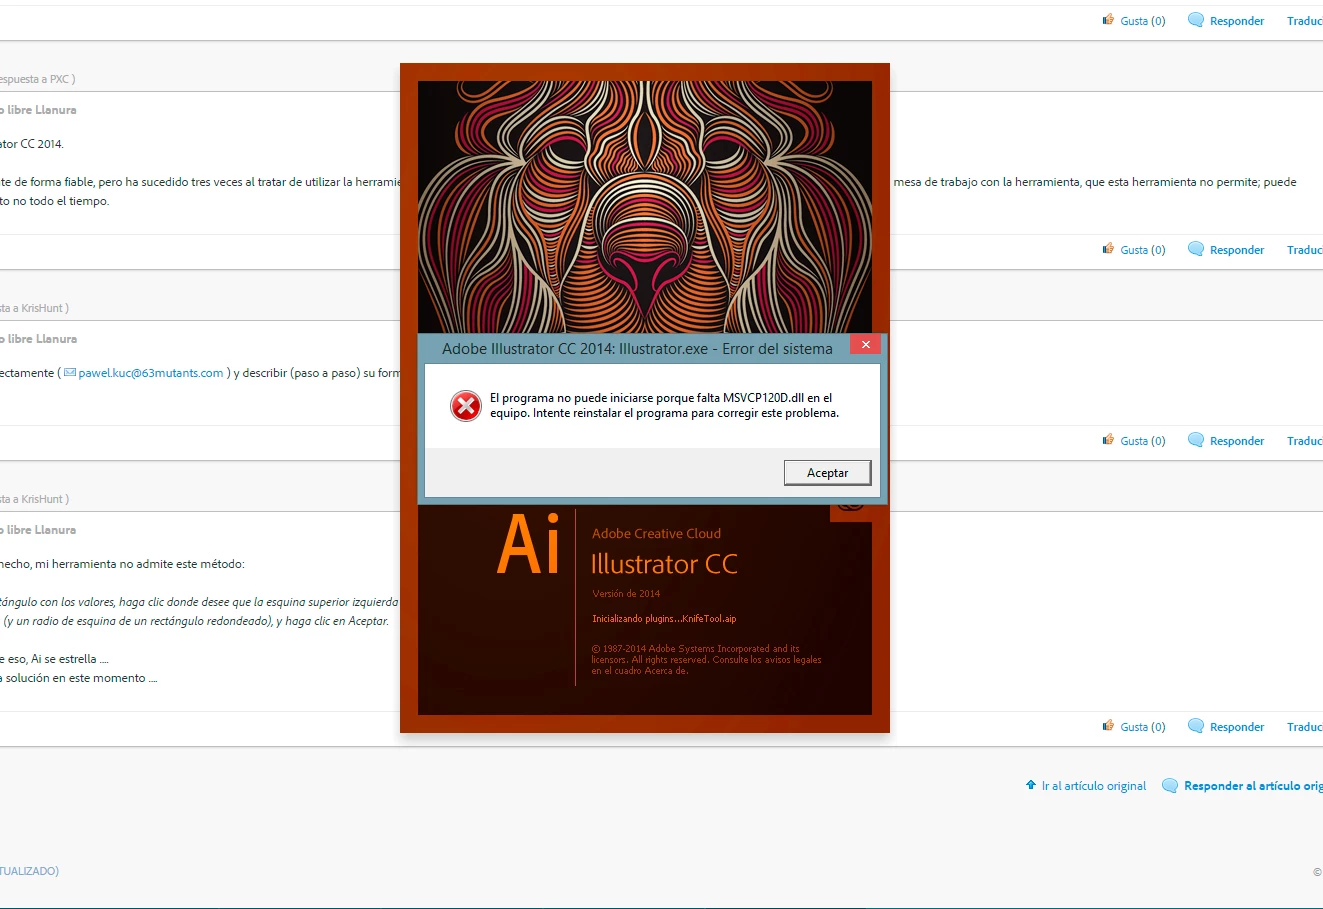This screenshot has width=1323, height=909.
Task: Click 'Ir al artículo original' link
Action: pos(1094,786)
